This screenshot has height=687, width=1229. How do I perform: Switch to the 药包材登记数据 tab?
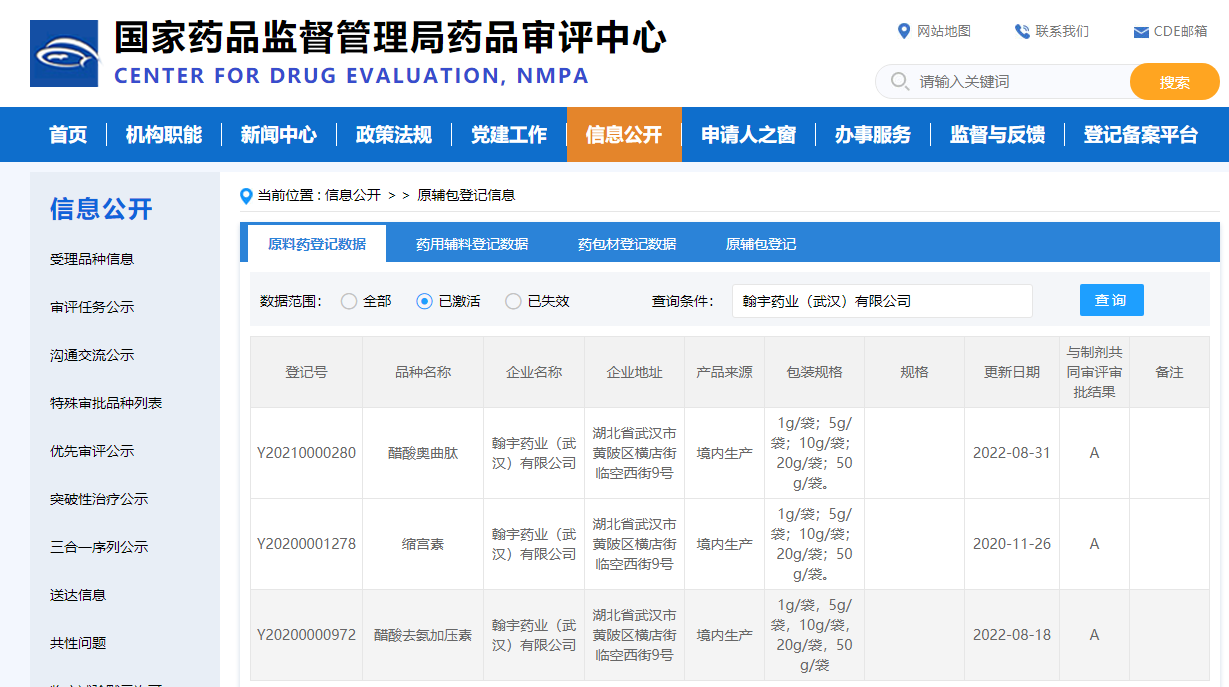tap(630, 243)
